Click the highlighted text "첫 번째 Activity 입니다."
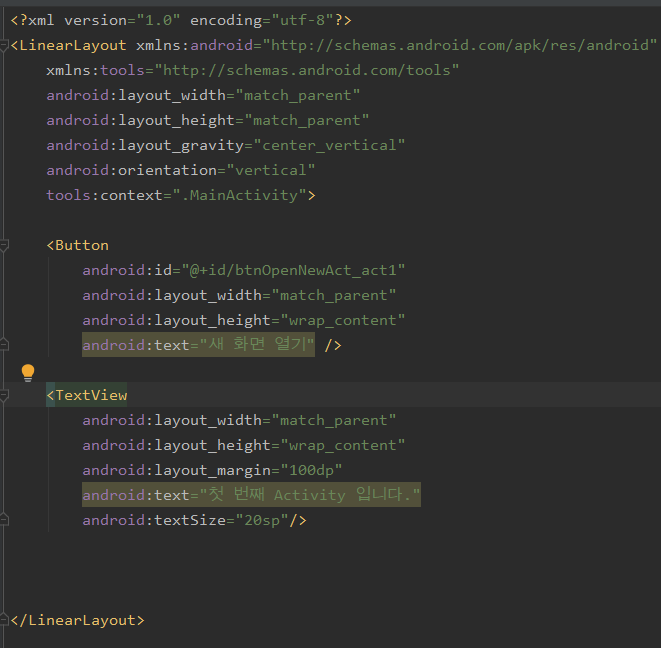The width and height of the screenshot is (661, 648). (310, 495)
